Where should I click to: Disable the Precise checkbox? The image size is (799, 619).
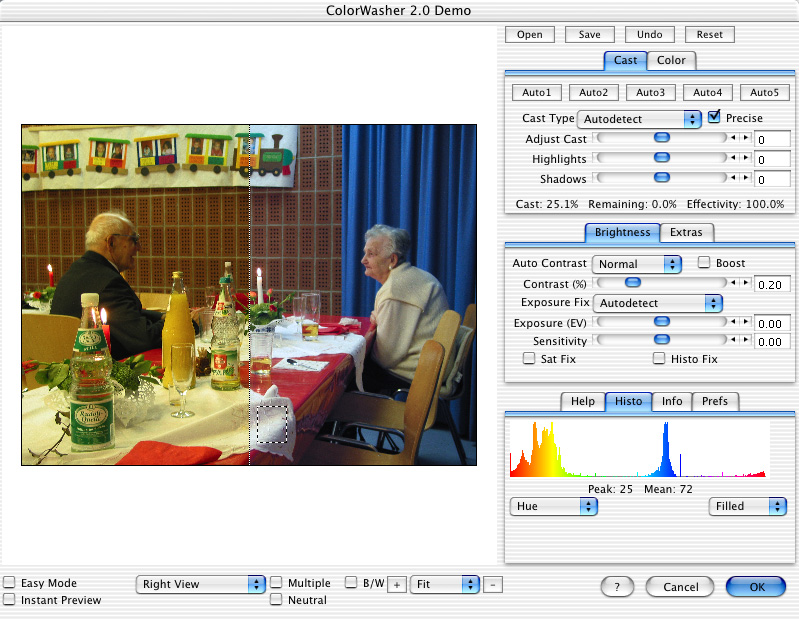click(714, 118)
